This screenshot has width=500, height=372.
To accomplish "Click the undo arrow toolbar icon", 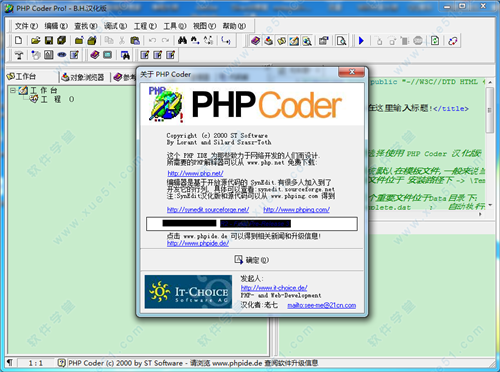I will [x=152, y=41].
